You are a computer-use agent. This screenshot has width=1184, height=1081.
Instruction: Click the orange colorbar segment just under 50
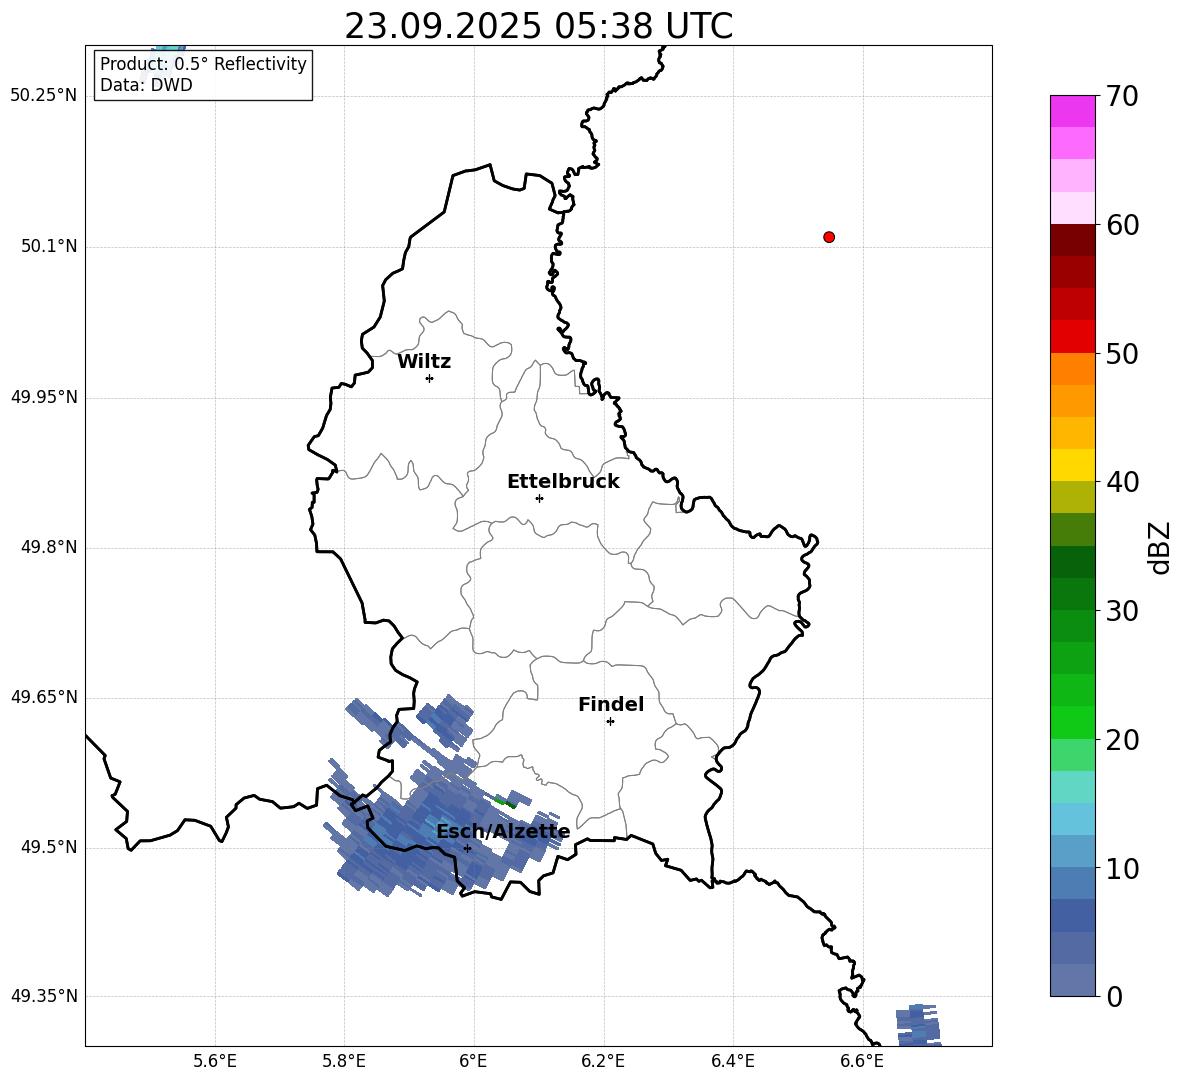[x=1072, y=368]
